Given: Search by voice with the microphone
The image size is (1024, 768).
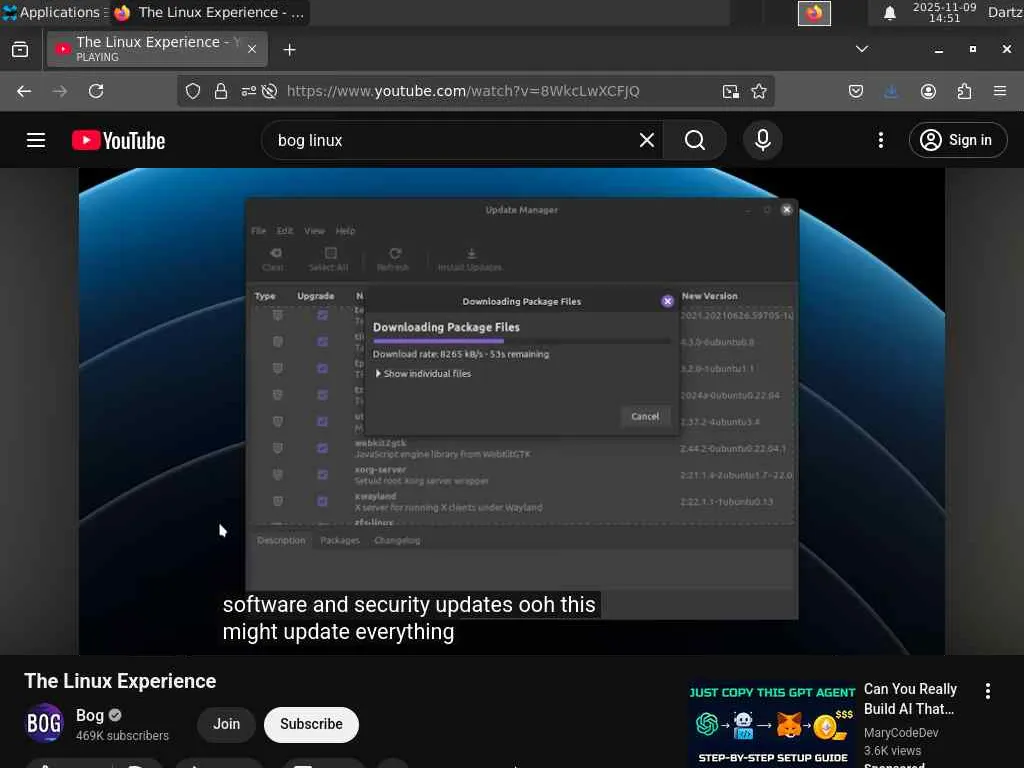Looking at the screenshot, I should coord(763,140).
